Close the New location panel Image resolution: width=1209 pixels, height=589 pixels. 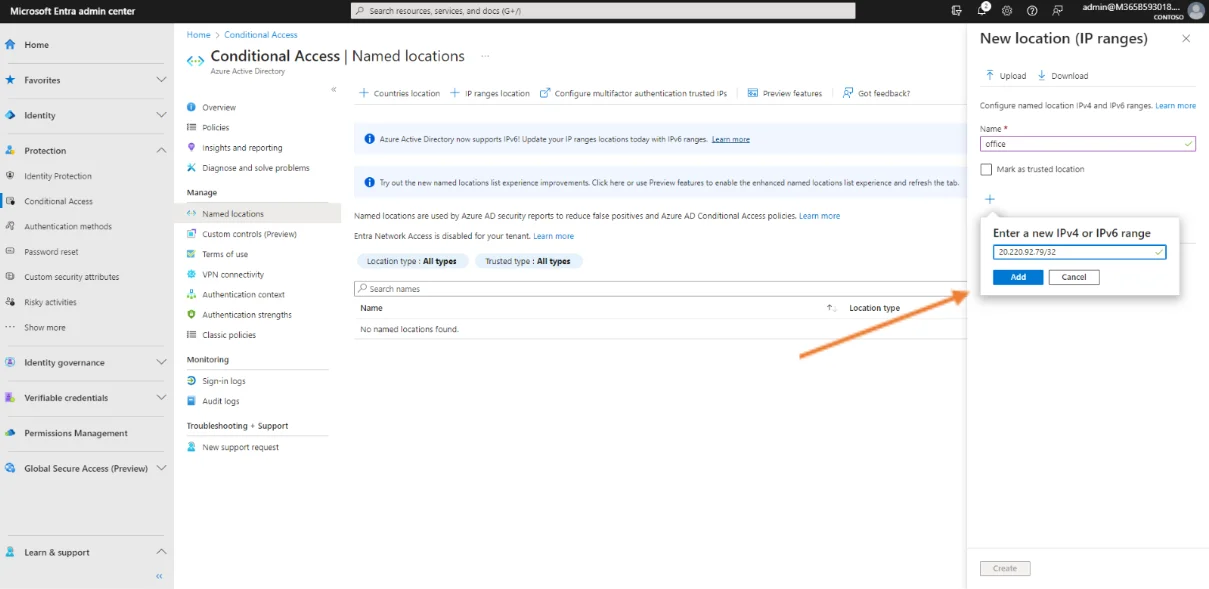click(1186, 39)
